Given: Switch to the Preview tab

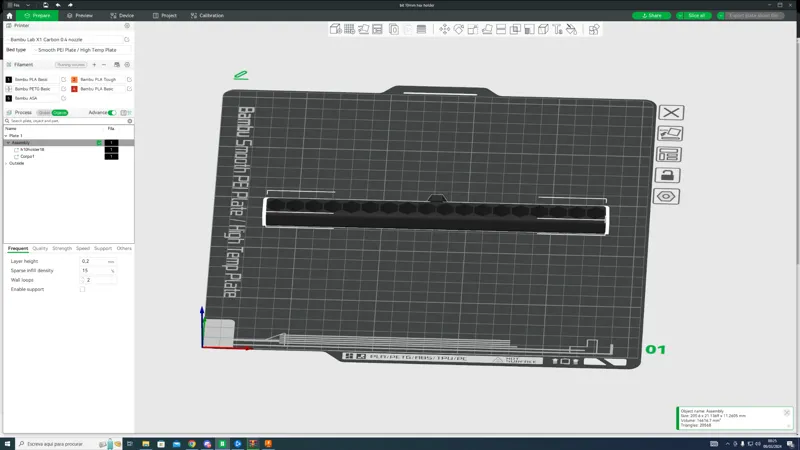Looking at the screenshot, I should (80, 15).
